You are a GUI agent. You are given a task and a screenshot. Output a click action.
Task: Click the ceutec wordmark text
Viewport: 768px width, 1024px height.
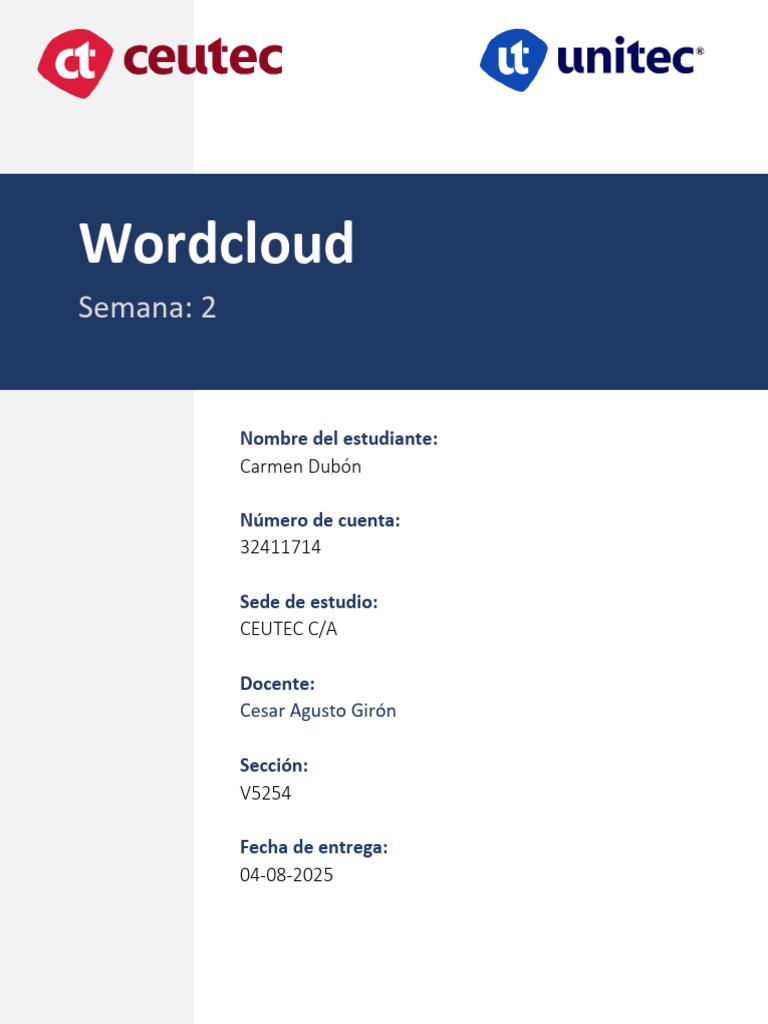coord(202,58)
